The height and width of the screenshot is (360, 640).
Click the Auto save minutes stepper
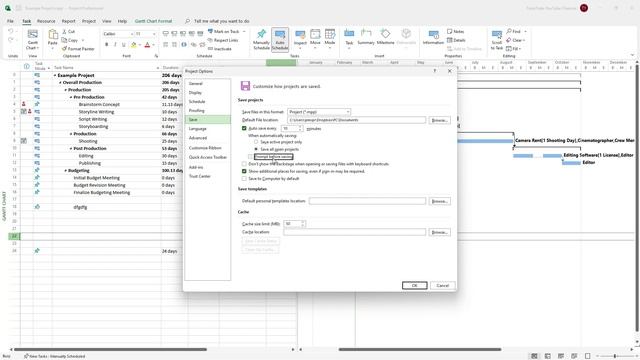(301, 128)
